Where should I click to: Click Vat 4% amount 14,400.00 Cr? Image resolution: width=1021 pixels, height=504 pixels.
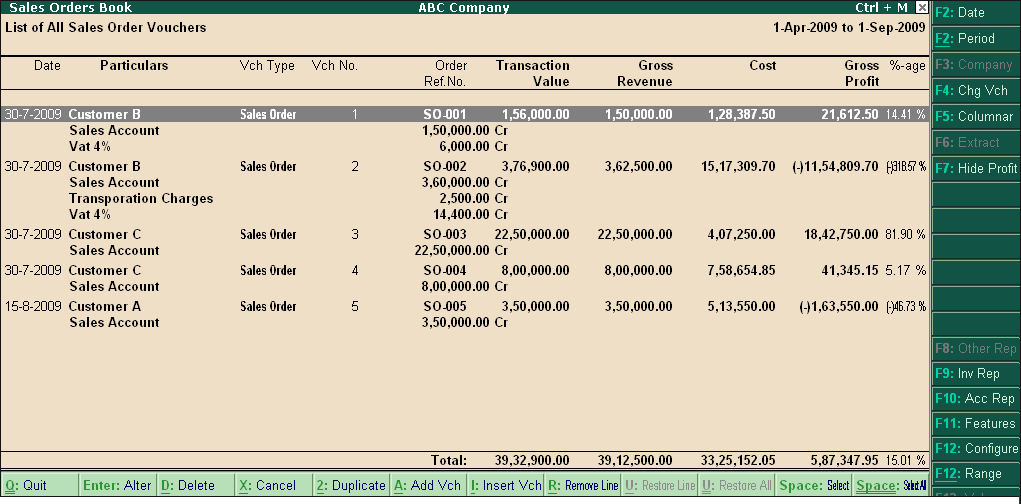[470, 214]
